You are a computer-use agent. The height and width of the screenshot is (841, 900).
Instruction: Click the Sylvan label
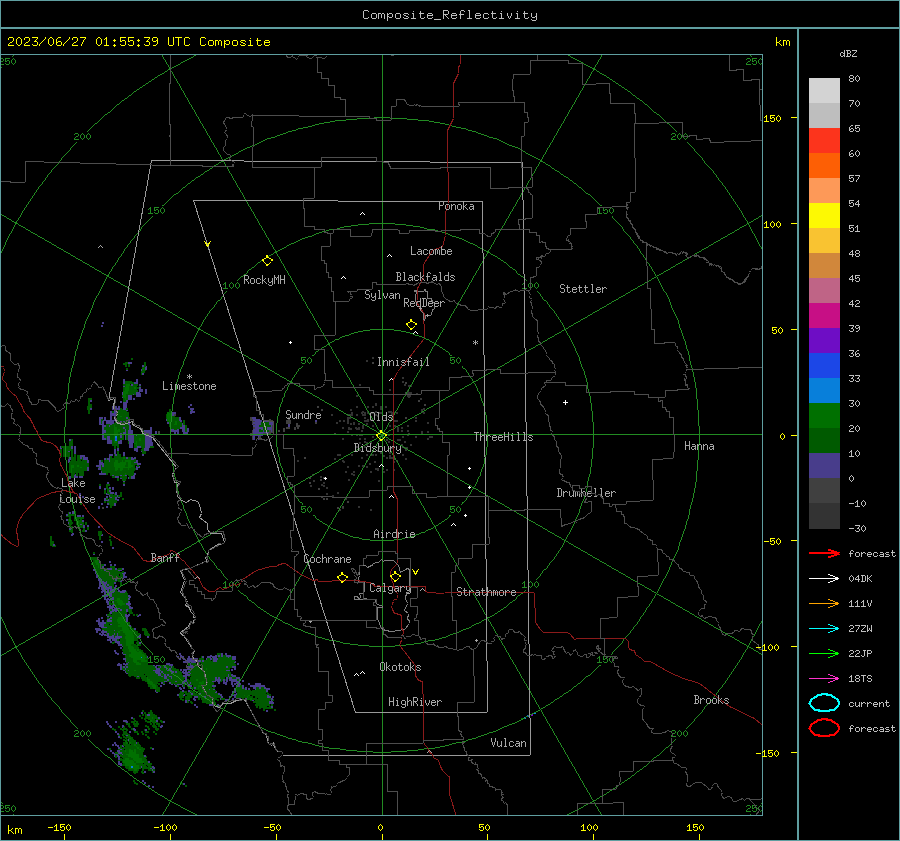point(382,295)
